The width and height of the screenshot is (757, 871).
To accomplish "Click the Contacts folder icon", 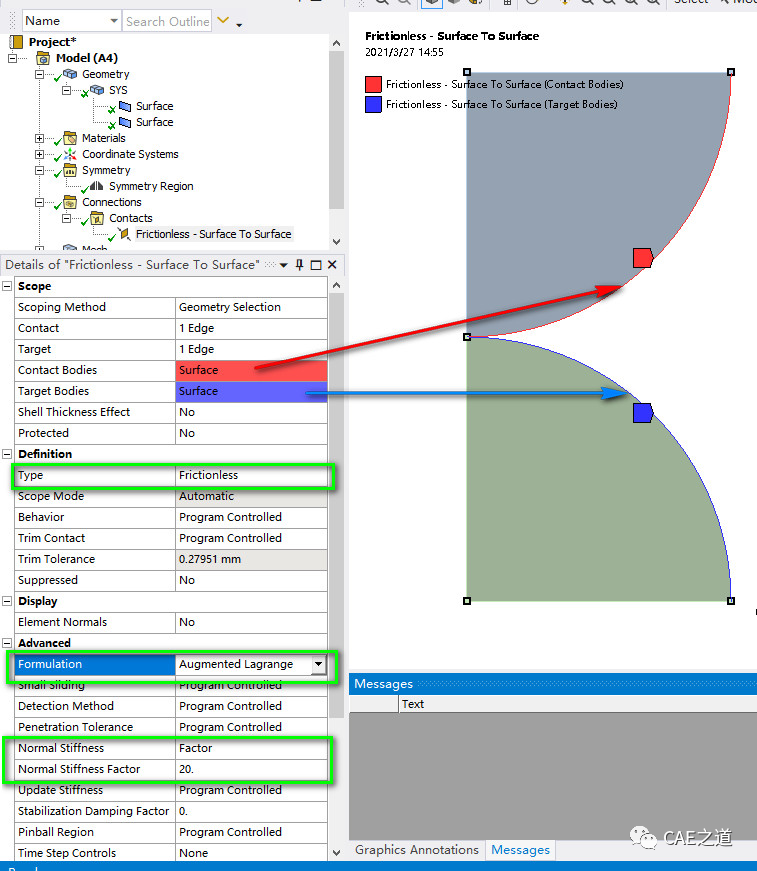I will pyautogui.click(x=97, y=218).
